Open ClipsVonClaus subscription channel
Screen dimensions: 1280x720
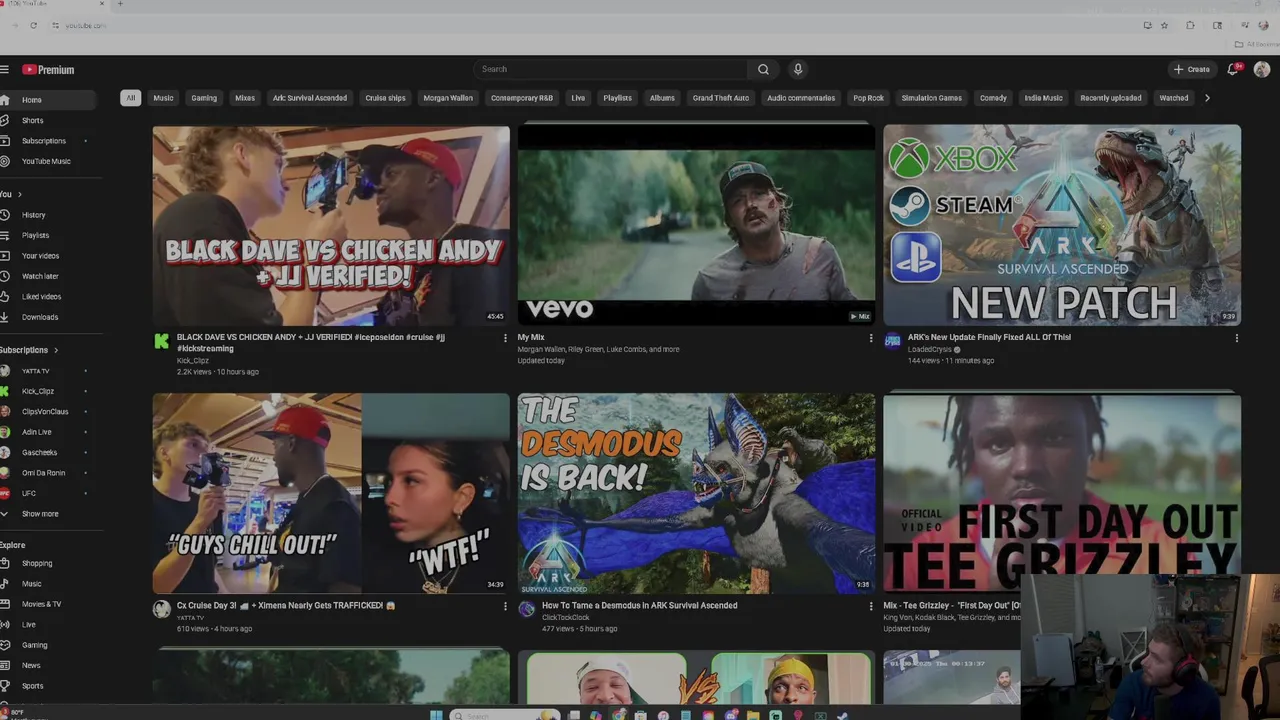coord(47,412)
